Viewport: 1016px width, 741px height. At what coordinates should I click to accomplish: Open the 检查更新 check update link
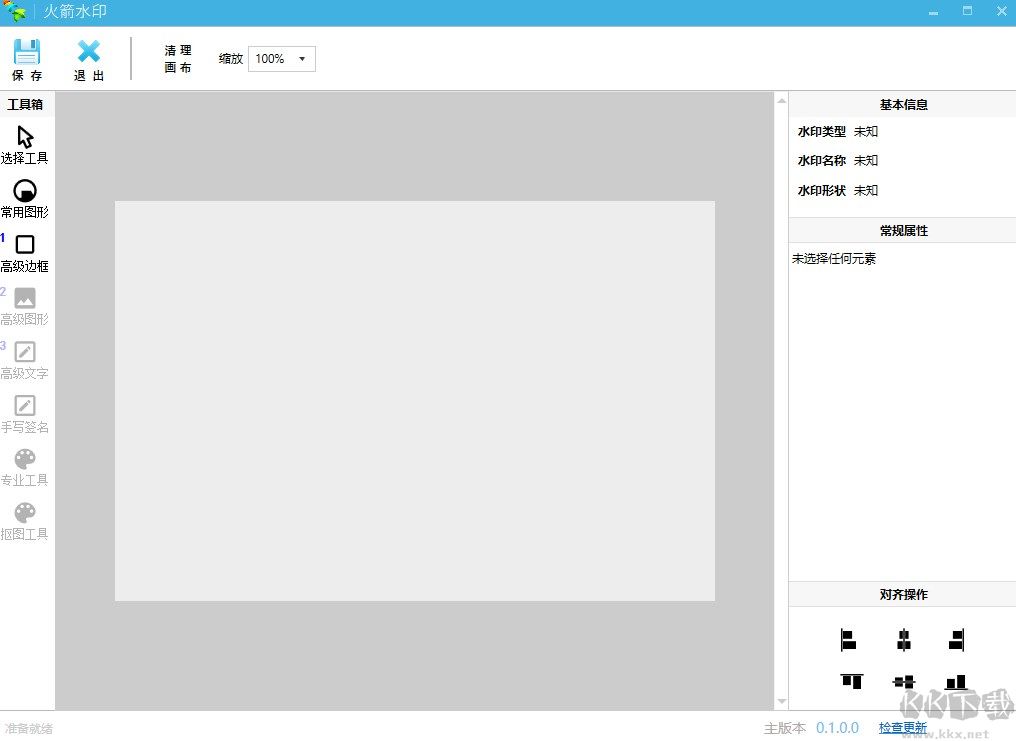point(903,728)
